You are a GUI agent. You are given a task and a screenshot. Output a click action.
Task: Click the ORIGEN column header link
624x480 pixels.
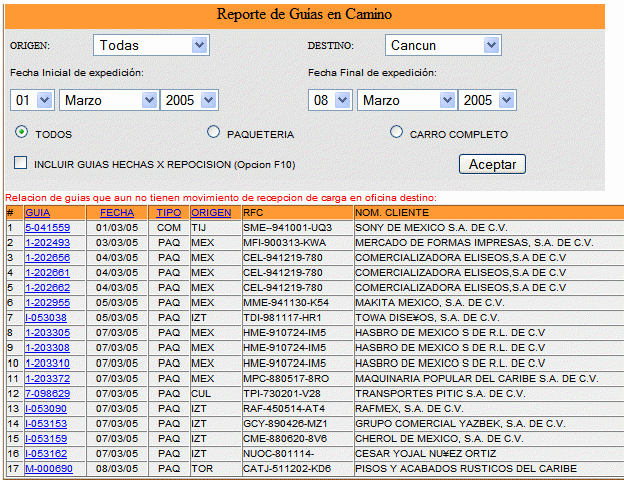[x=211, y=213]
